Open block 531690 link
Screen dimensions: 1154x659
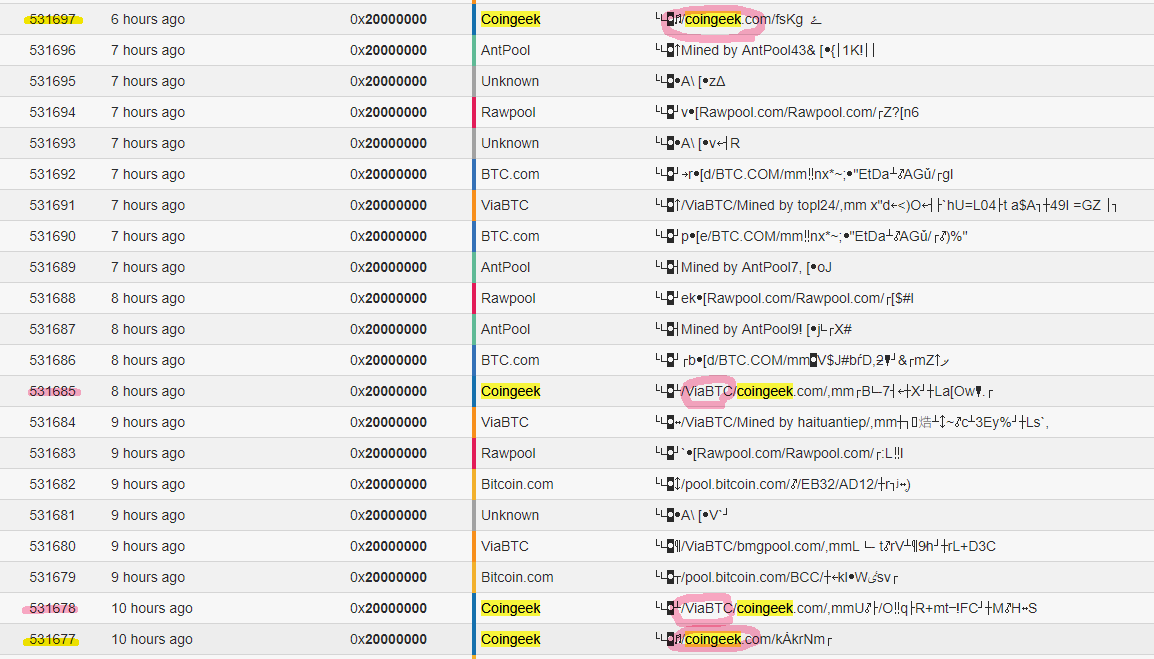pyautogui.click(x=52, y=236)
